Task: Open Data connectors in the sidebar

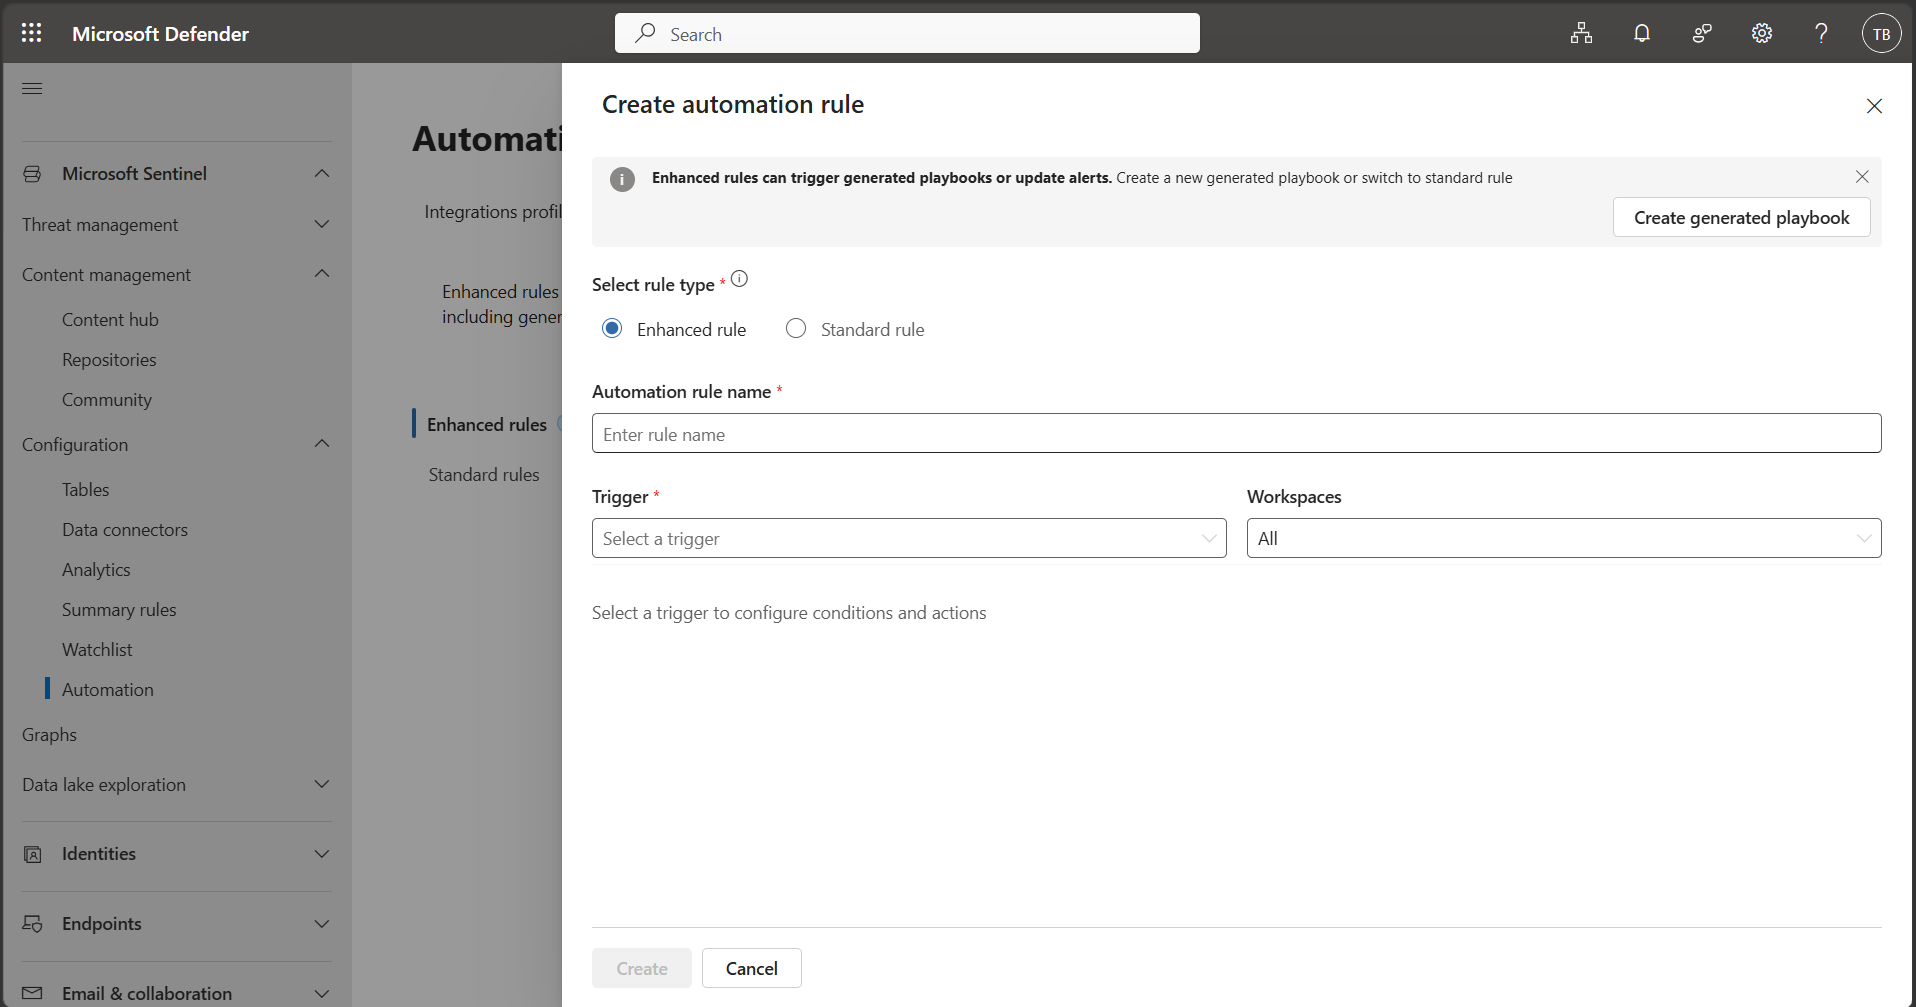Action: 125,530
